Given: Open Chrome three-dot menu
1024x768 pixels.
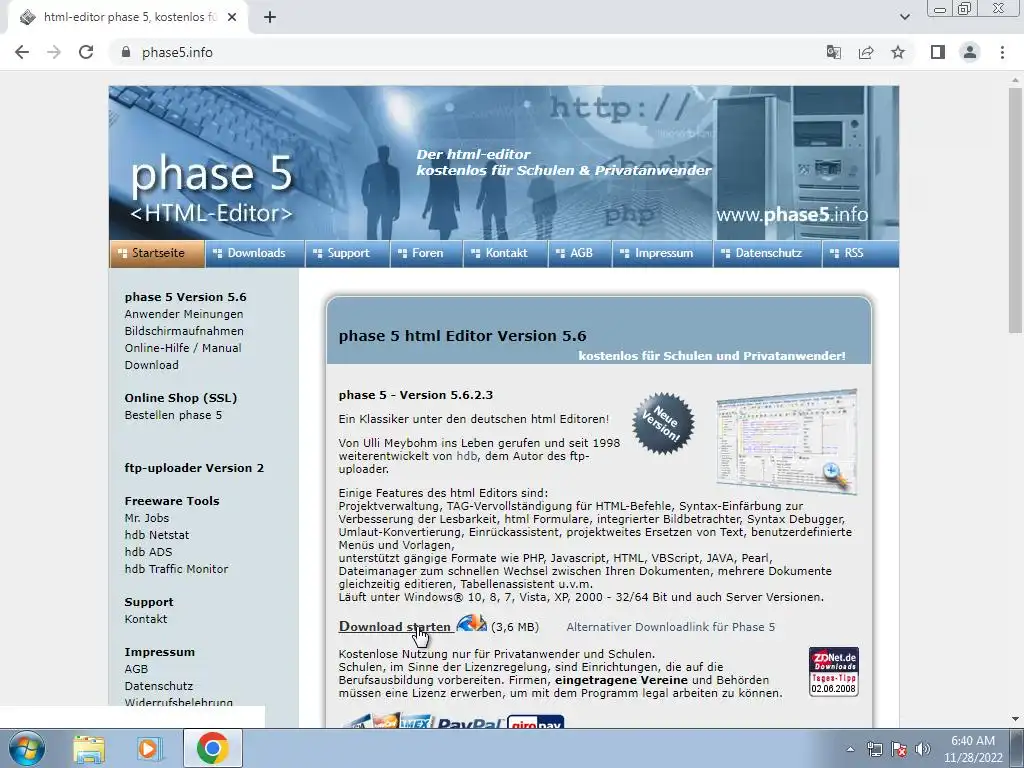Looking at the screenshot, I should 1002,52.
